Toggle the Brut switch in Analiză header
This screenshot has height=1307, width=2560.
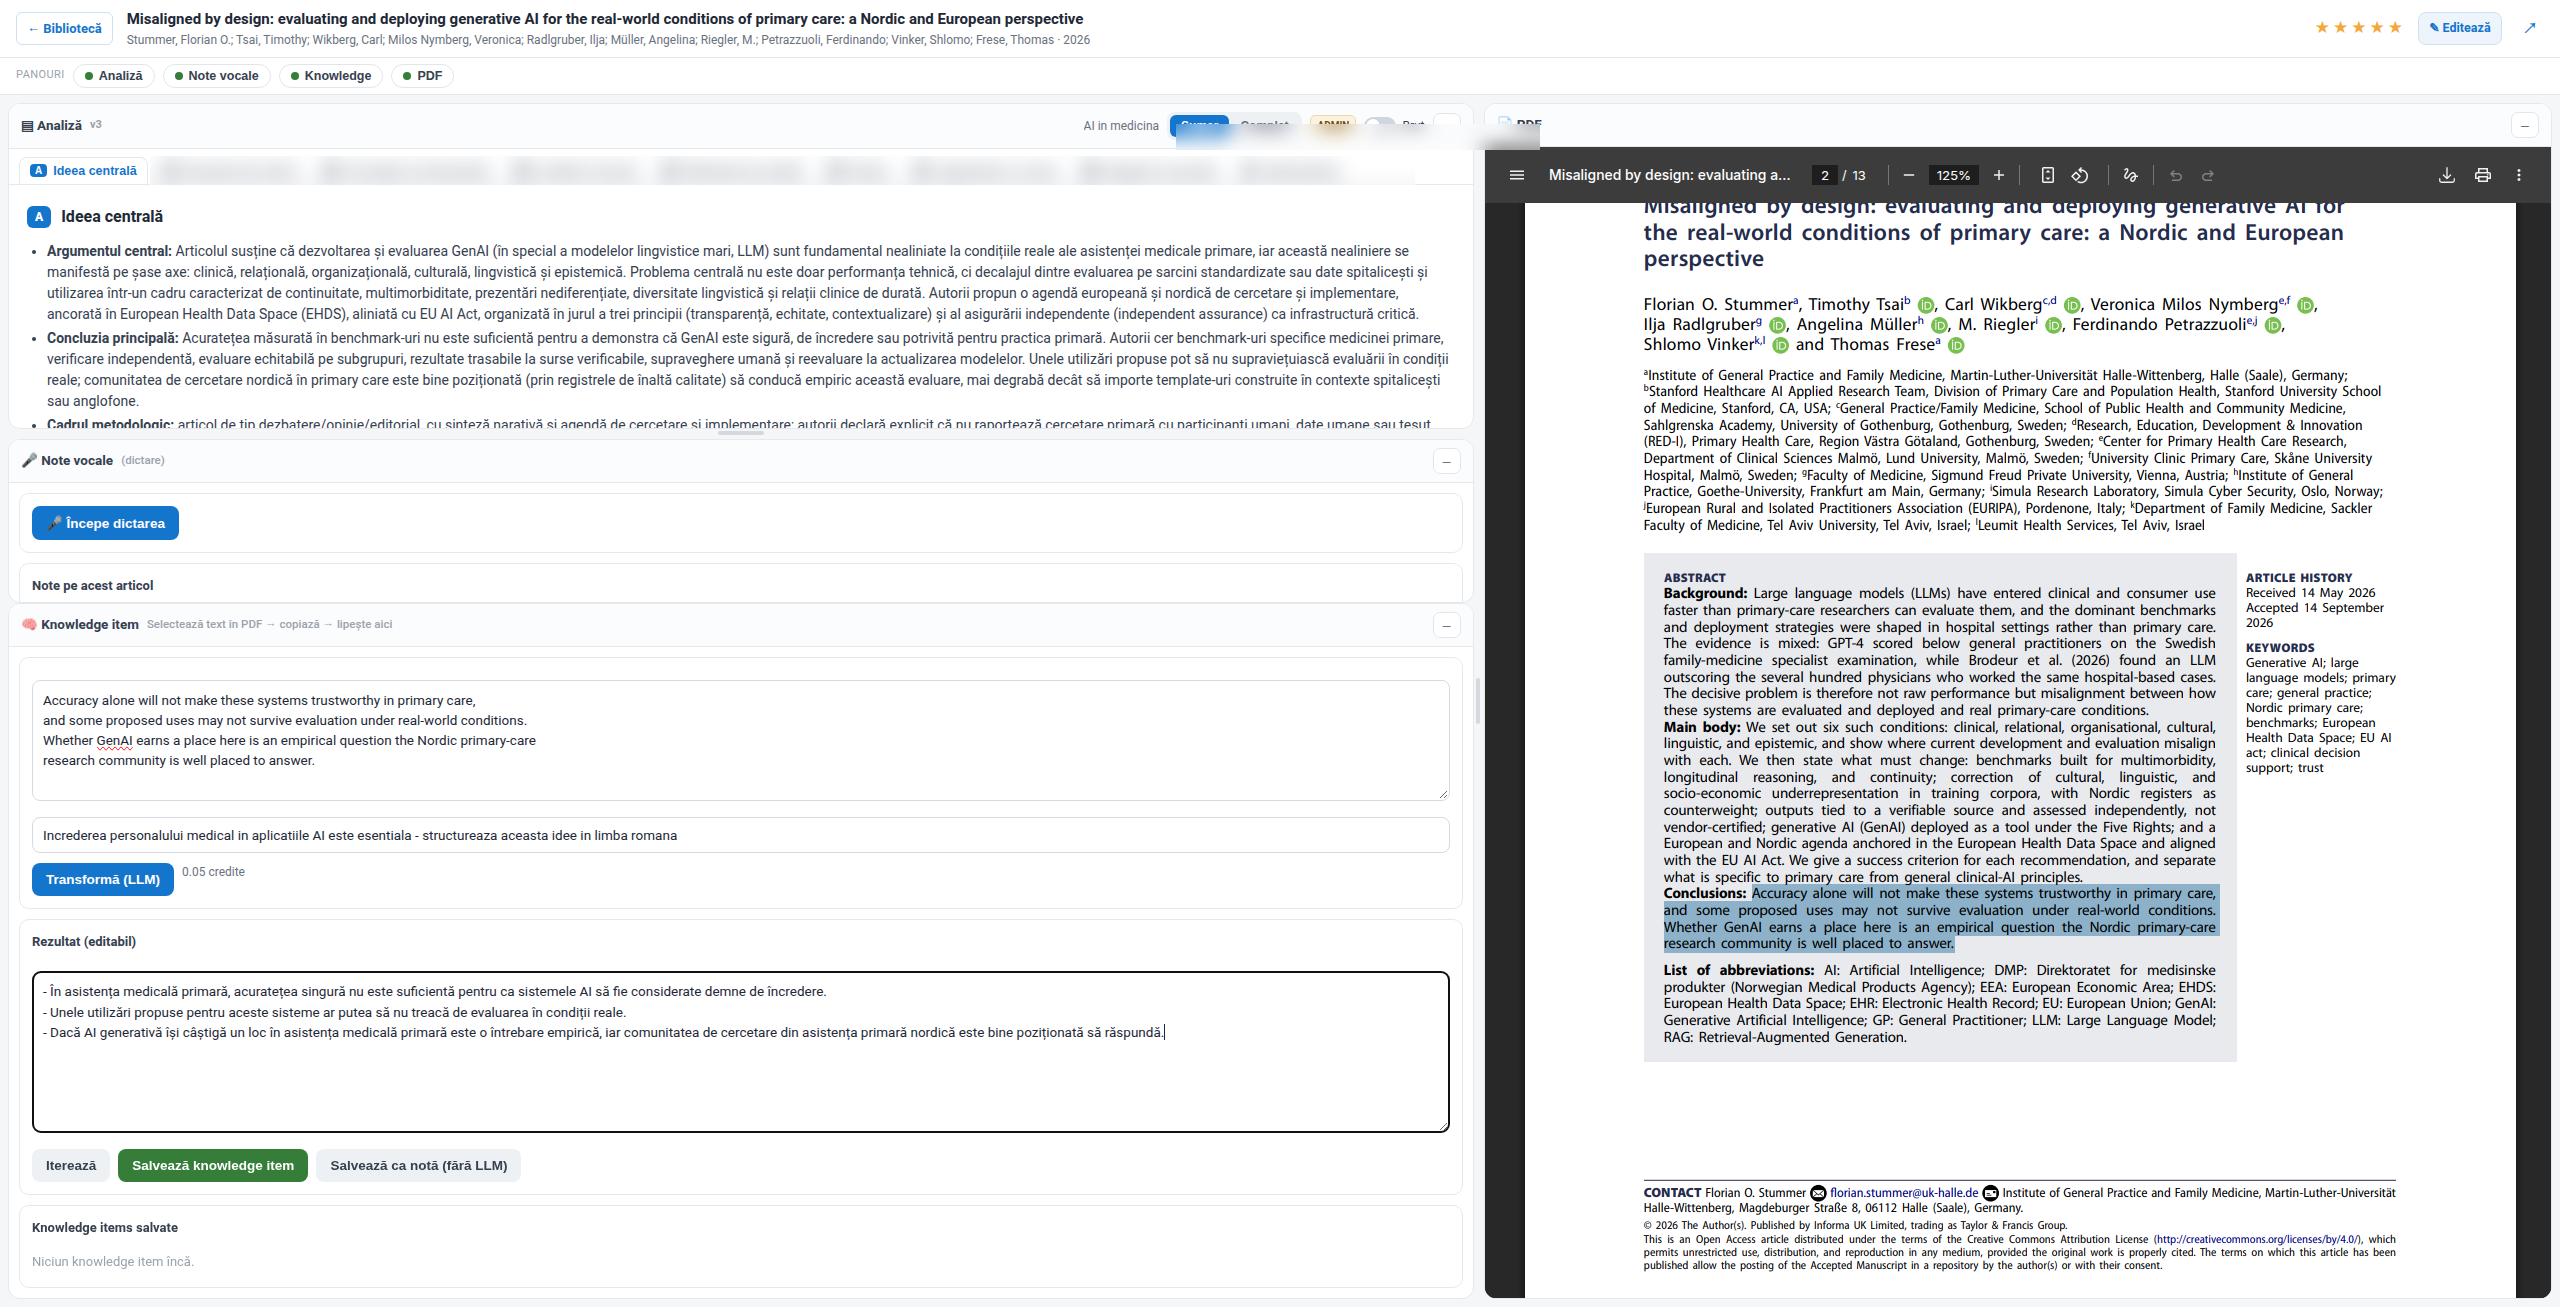coord(1380,124)
